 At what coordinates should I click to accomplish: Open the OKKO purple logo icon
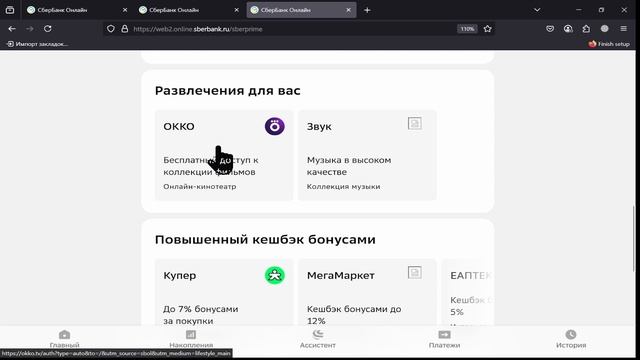click(x=275, y=126)
